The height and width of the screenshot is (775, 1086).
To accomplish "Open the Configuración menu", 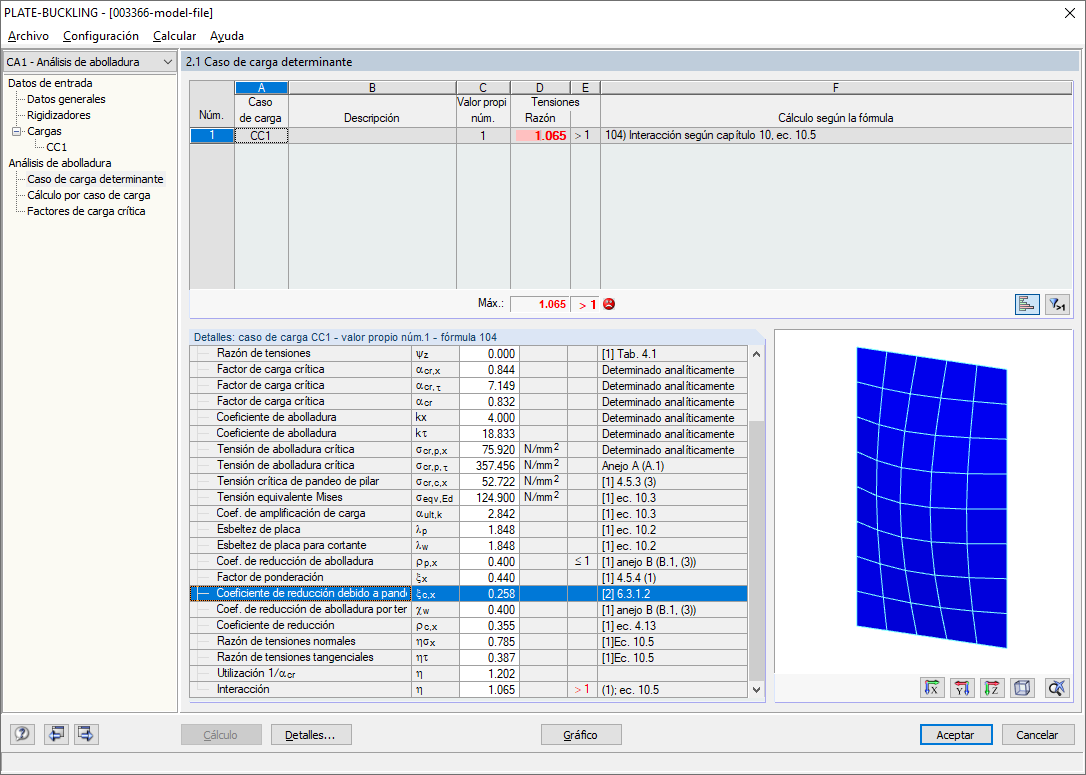I will click(100, 36).
